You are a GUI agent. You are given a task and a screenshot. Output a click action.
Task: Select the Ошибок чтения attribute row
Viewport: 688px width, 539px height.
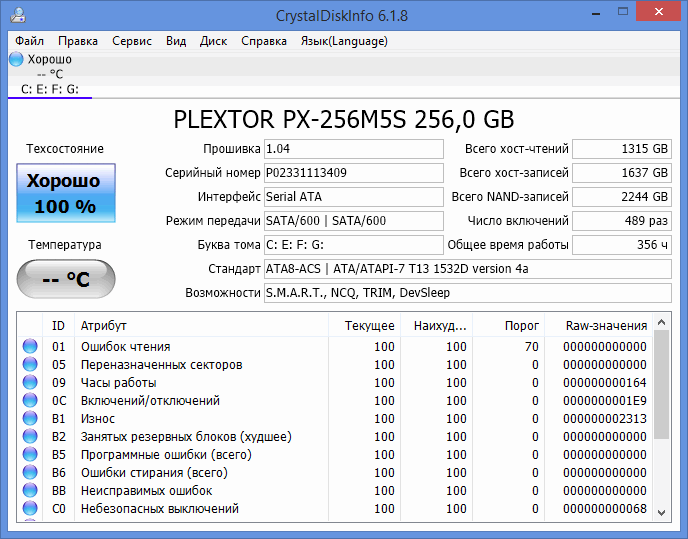335,346
